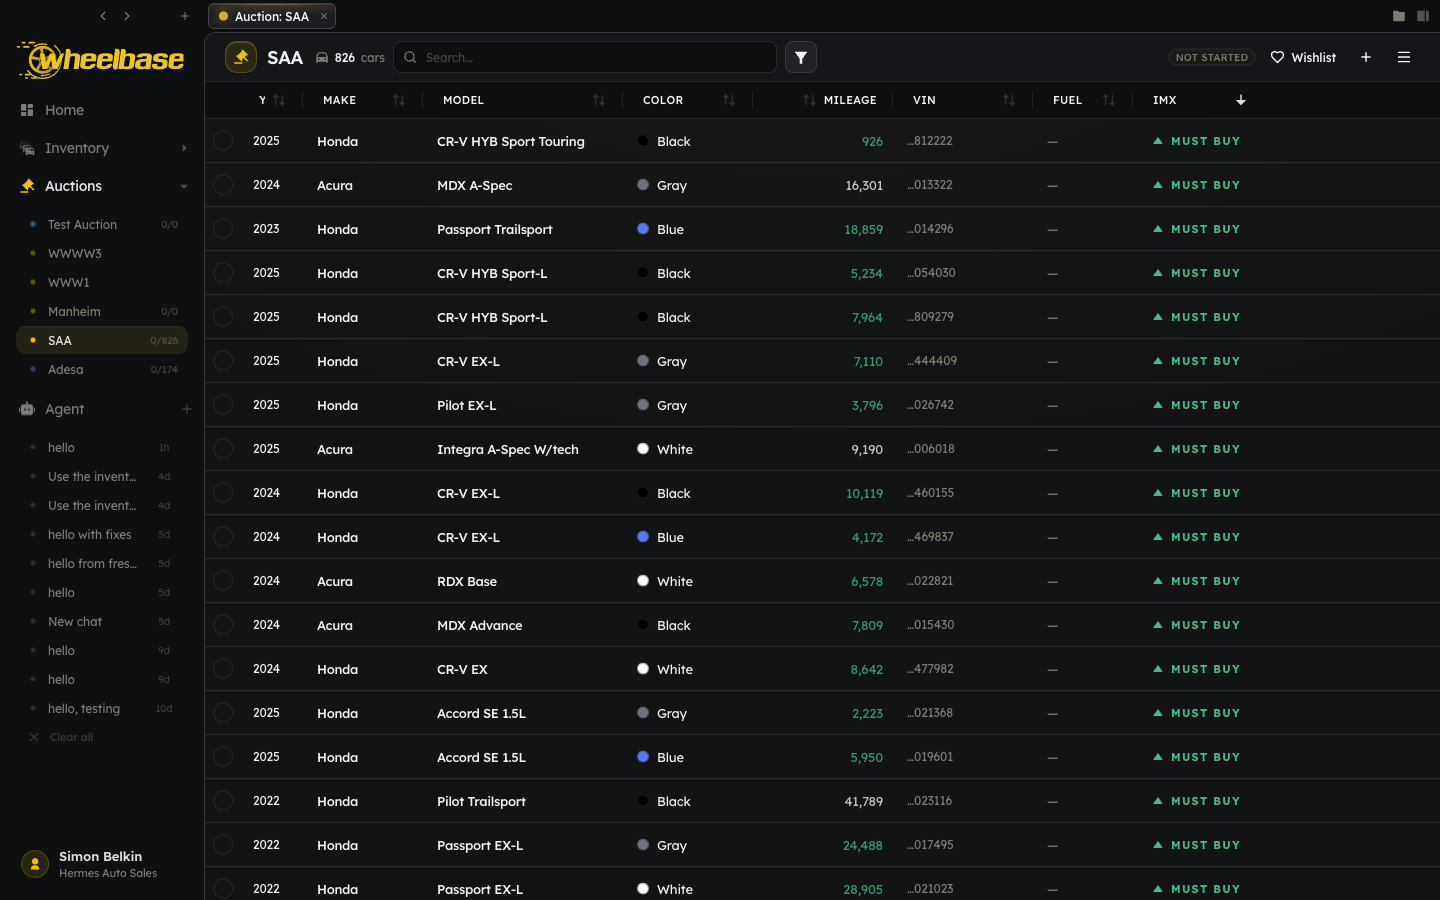Click the white color dot for RDX Base
This screenshot has height=900, width=1440.
[x=643, y=581]
